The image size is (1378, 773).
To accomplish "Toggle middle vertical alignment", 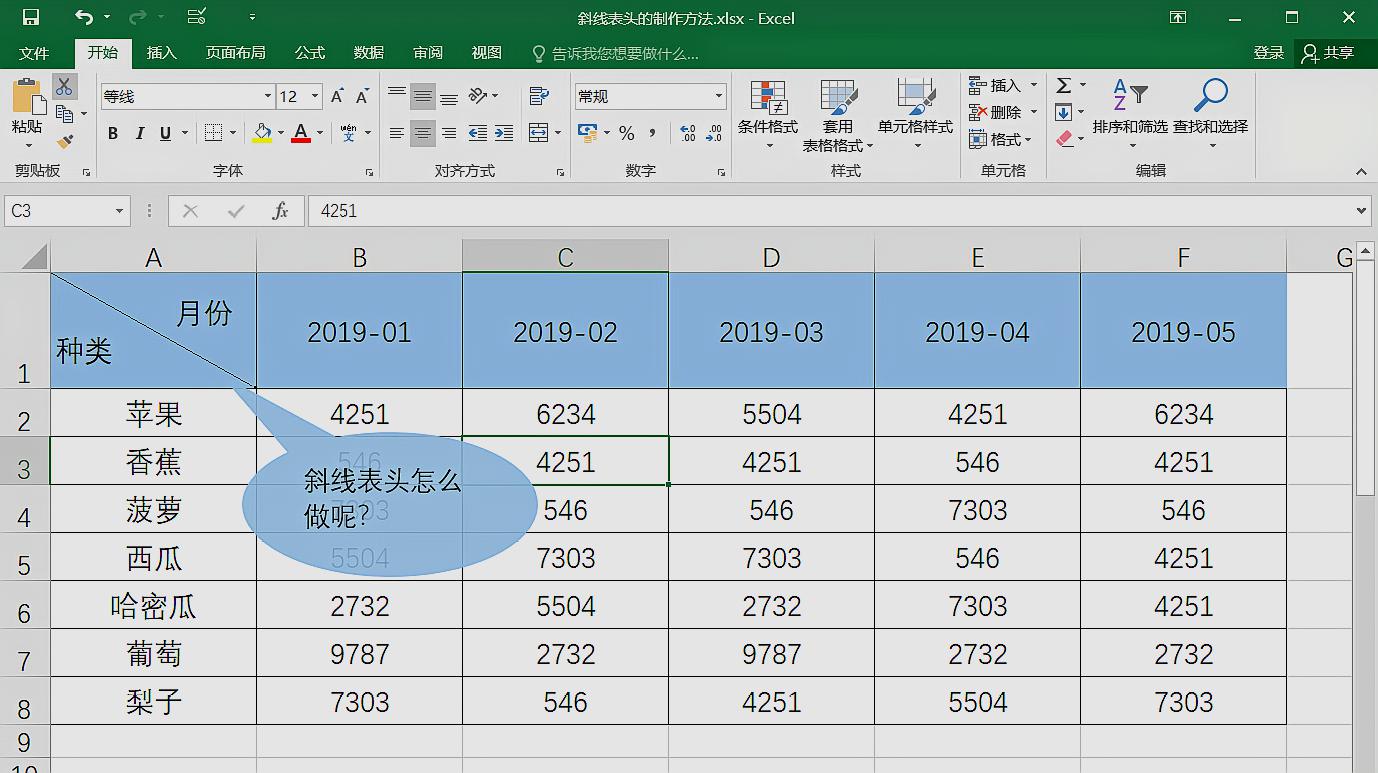I will pos(423,96).
